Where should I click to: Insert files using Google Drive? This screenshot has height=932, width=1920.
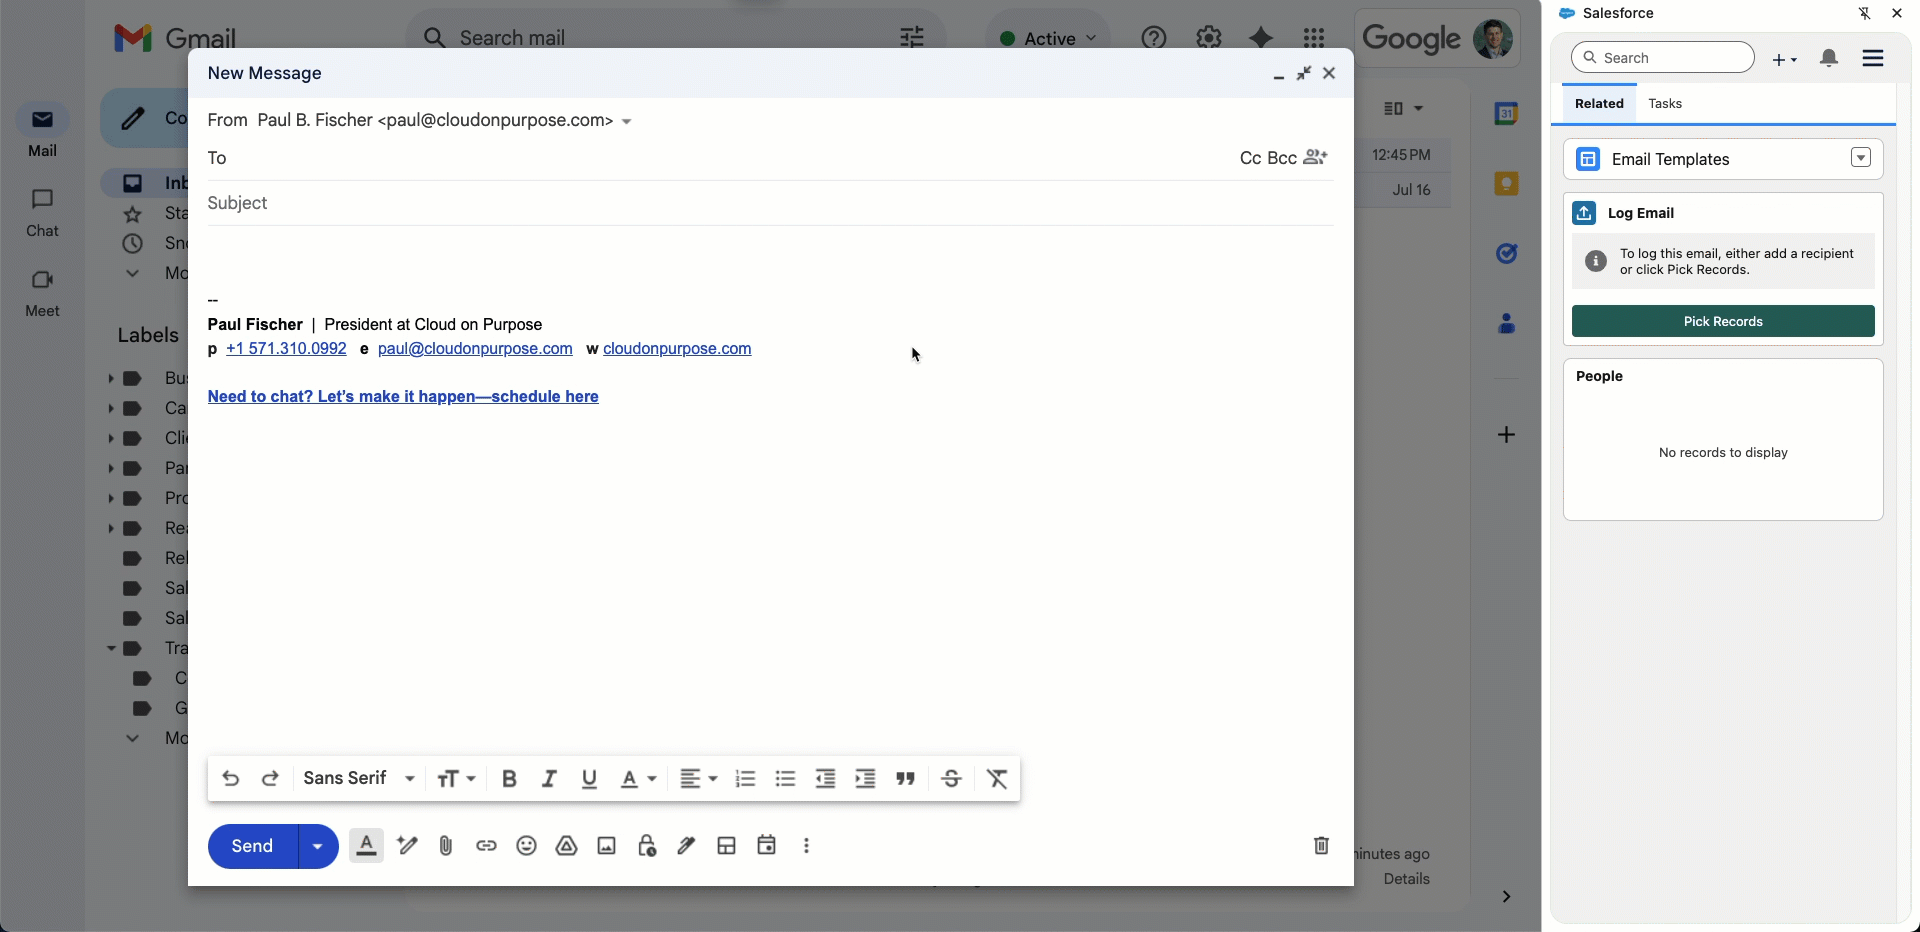(x=567, y=846)
